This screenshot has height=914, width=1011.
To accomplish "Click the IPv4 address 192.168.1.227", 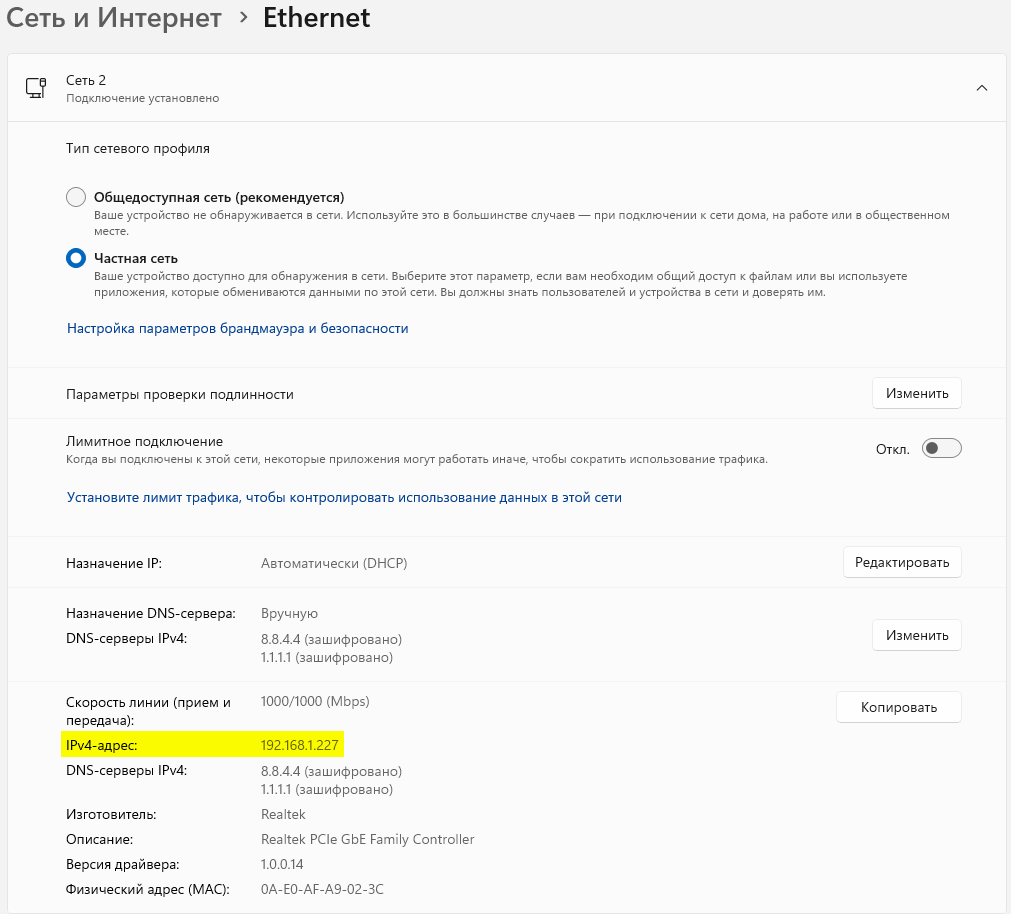I will pos(299,745).
